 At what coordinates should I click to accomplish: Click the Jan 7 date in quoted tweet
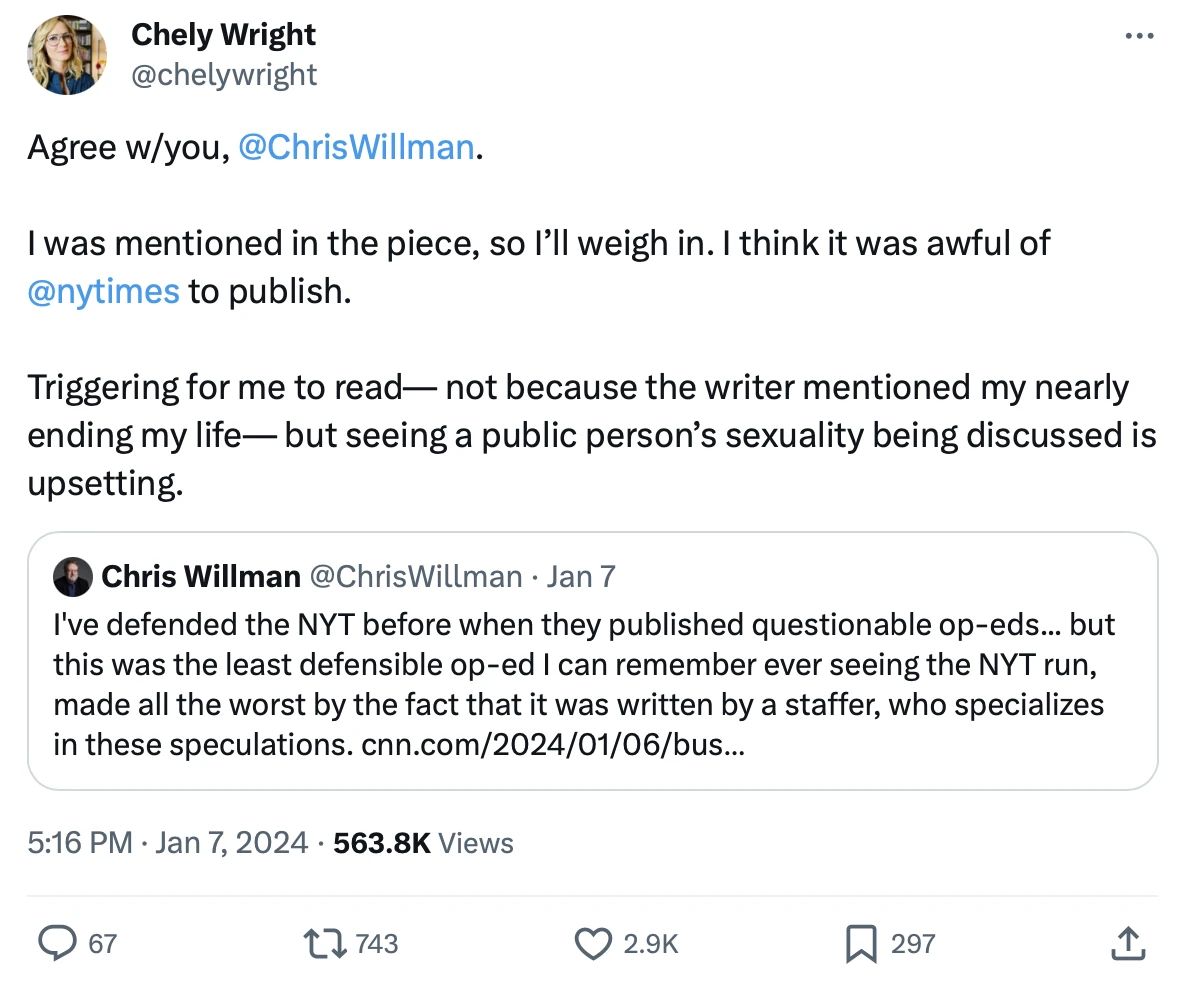click(581, 577)
